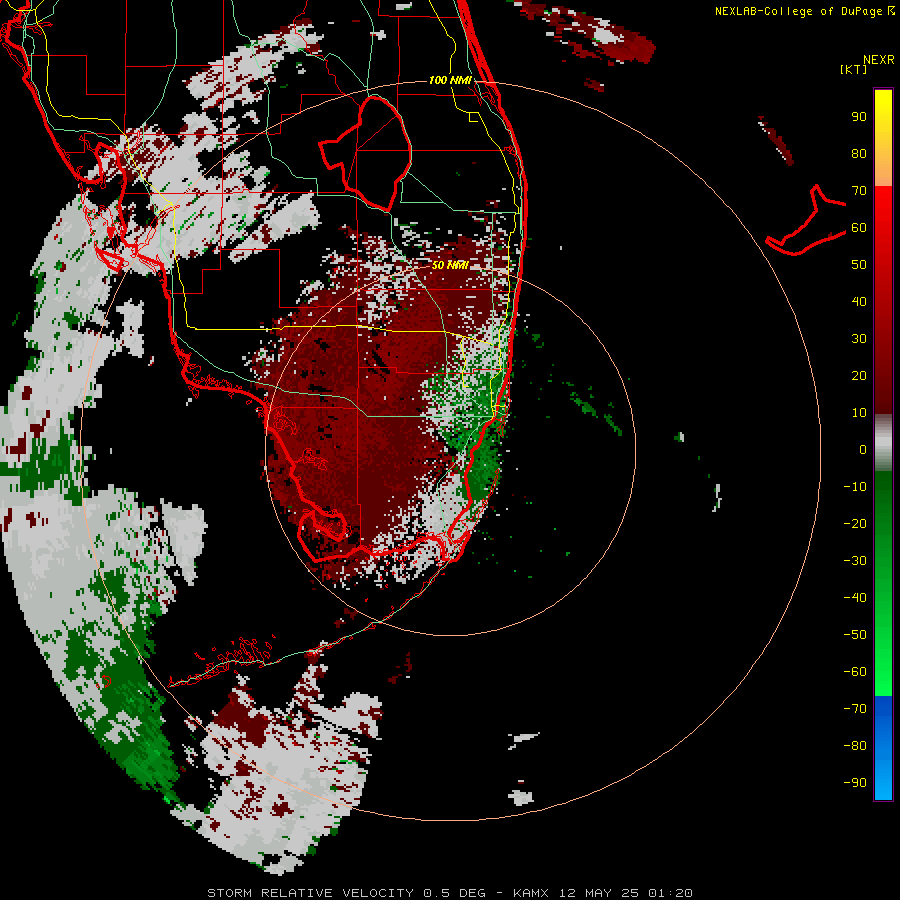Select the 90 value on the velocity scale
This screenshot has height=900, width=900.
pos(859,117)
